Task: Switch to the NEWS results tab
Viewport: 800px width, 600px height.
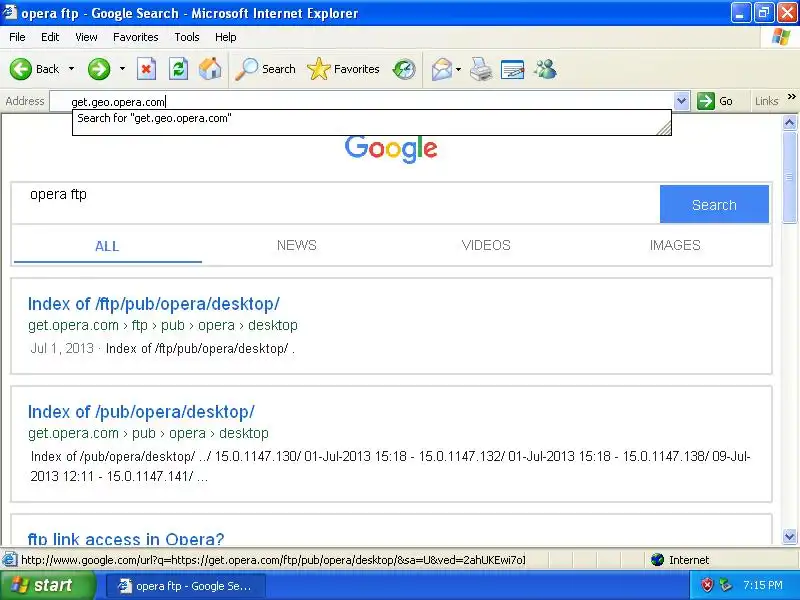Action: coord(296,245)
